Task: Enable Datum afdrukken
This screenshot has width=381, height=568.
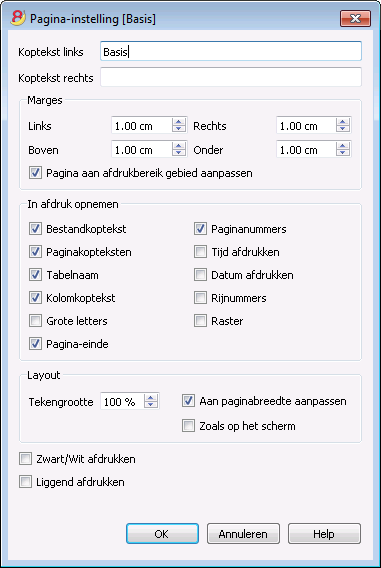Action: [x=200, y=275]
